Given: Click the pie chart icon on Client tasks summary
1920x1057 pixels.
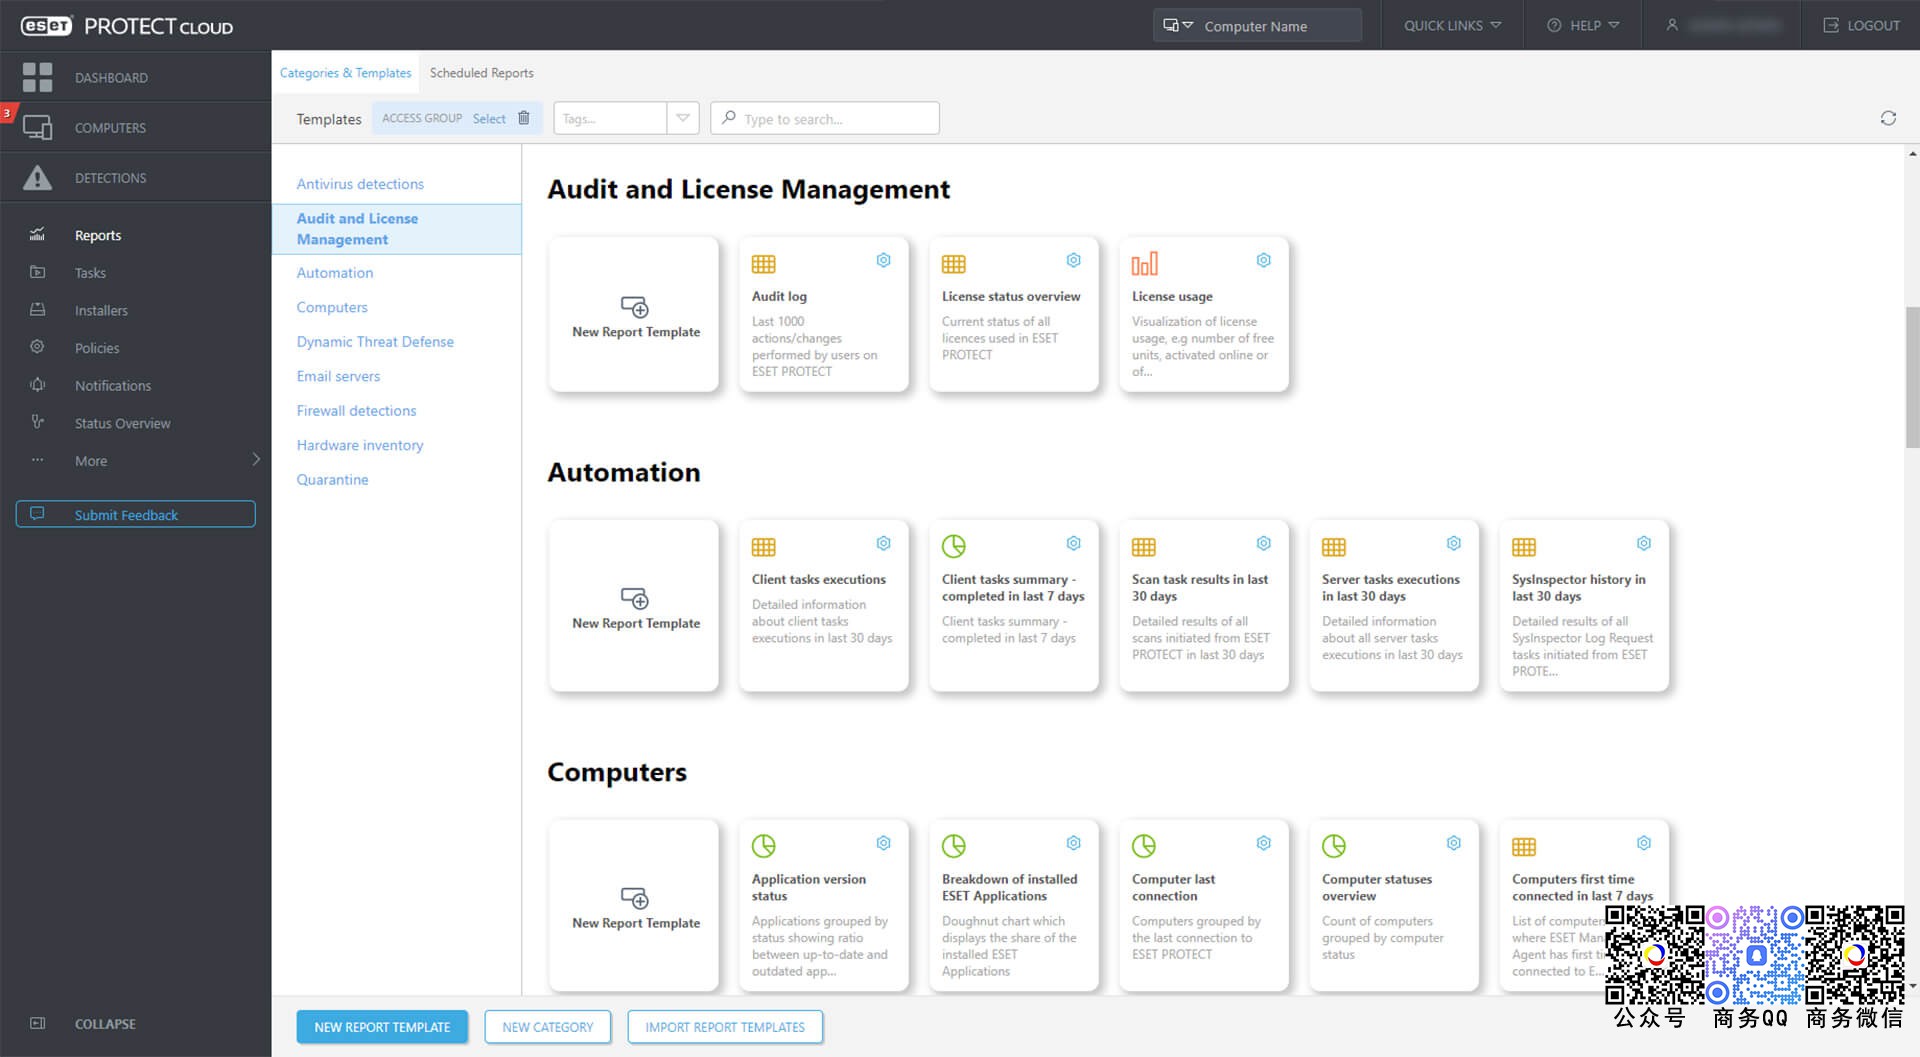Looking at the screenshot, I should pos(954,546).
